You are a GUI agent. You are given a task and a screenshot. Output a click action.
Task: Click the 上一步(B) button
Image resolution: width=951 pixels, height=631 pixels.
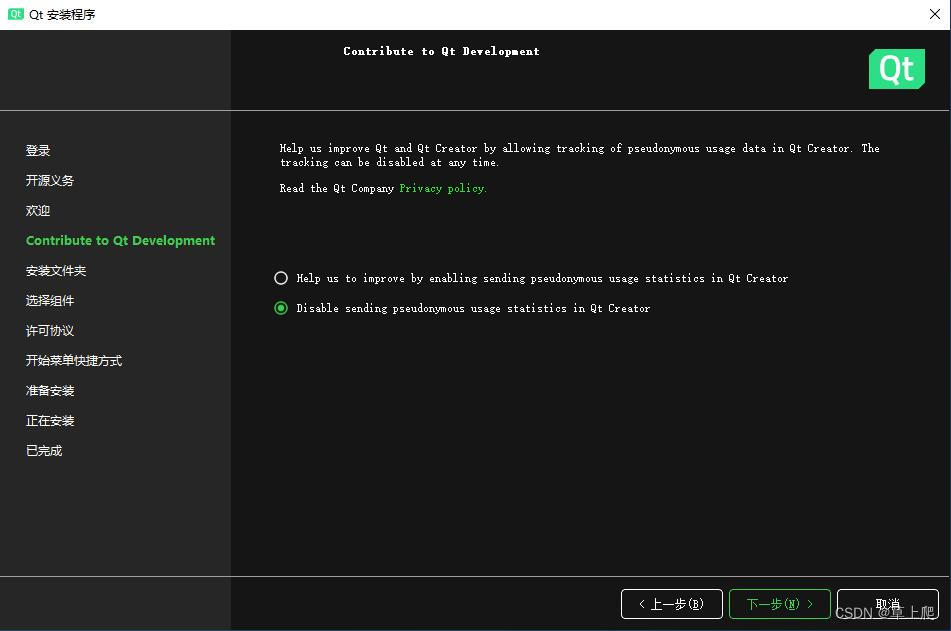tap(671, 604)
